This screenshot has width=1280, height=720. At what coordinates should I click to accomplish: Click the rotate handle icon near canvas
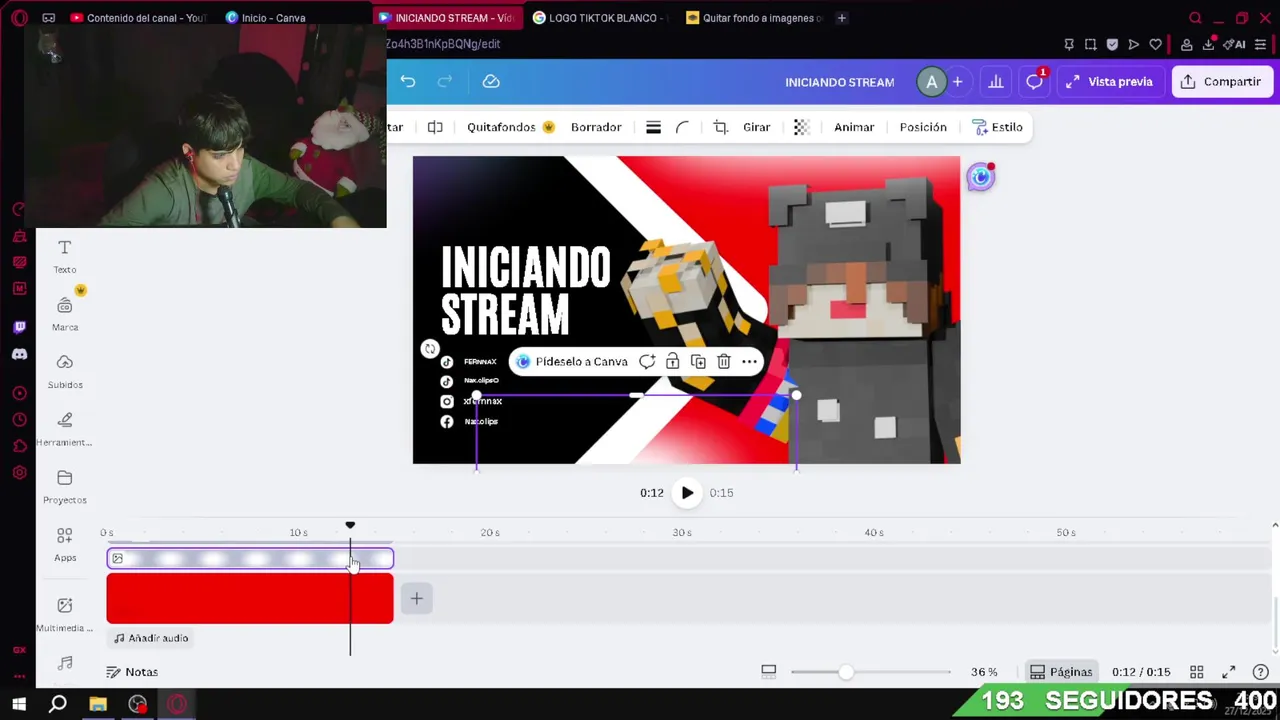430,349
